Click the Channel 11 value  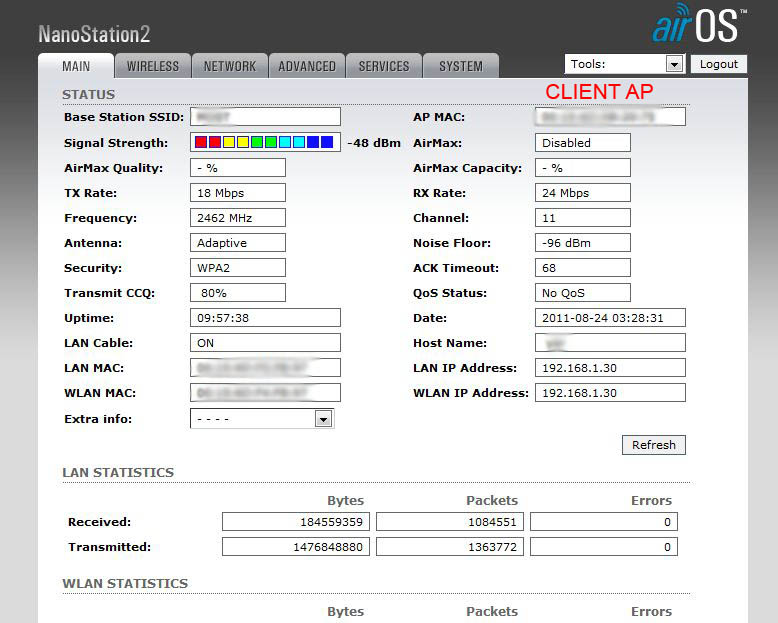(x=583, y=218)
